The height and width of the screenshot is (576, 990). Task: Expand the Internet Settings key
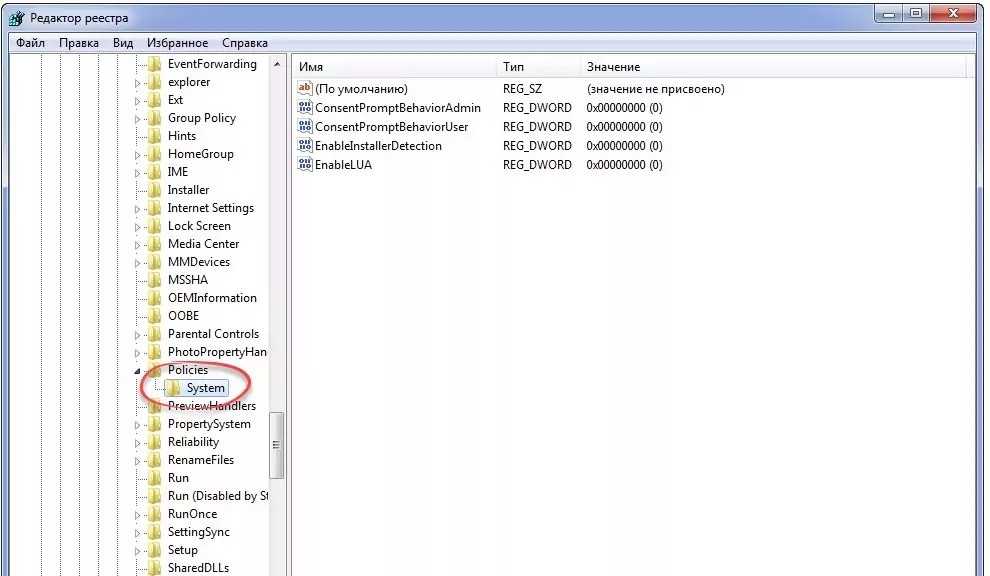coord(138,208)
